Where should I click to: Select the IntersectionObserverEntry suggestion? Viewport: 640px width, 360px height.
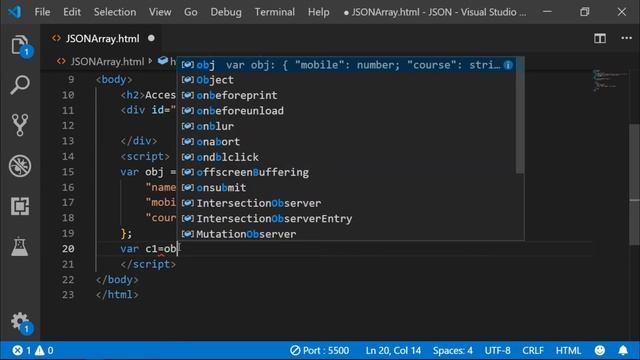(346, 219)
